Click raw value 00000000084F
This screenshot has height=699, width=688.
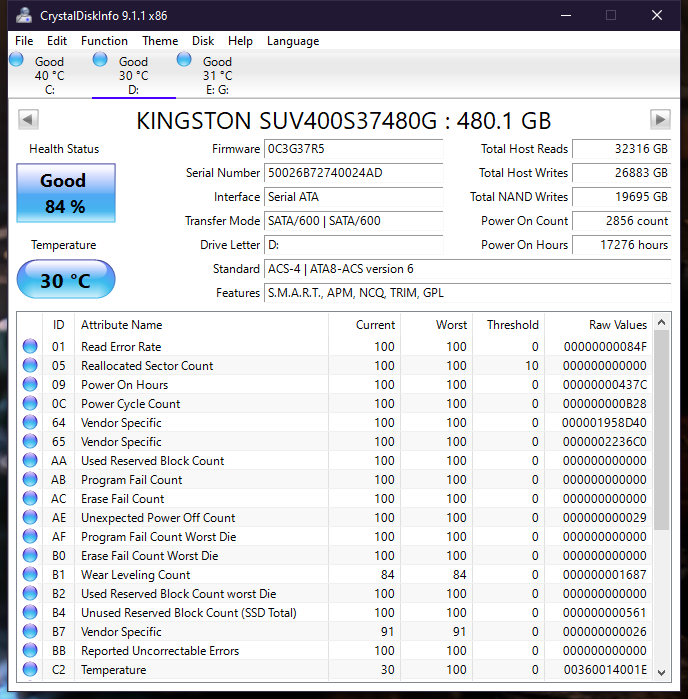(605, 346)
